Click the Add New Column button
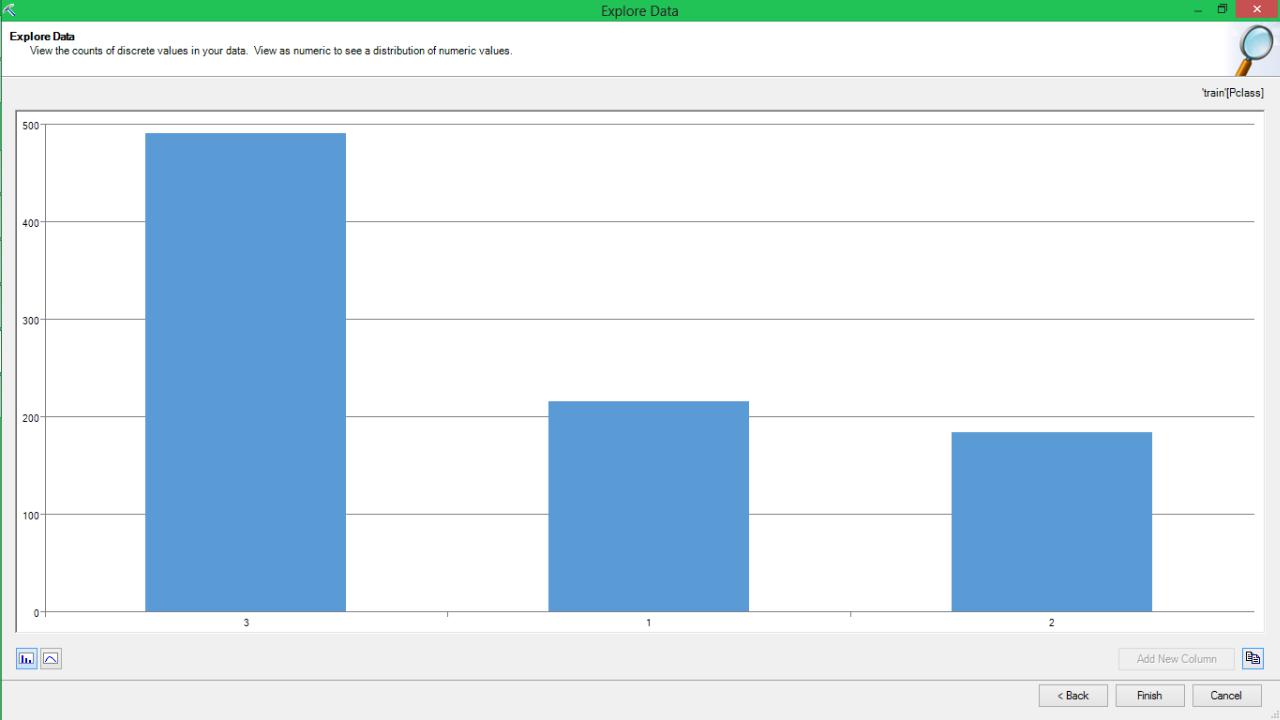1280x720 pixels. click(x=1176, y=659)
